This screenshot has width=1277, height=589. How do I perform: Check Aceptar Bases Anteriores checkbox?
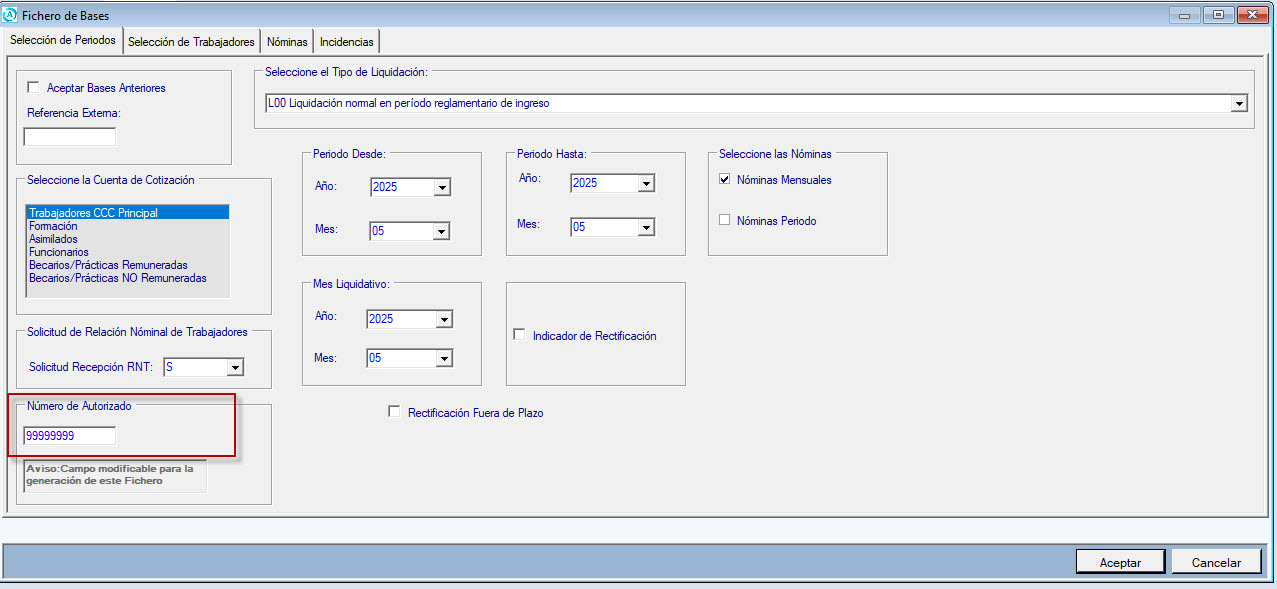point(33,88)
